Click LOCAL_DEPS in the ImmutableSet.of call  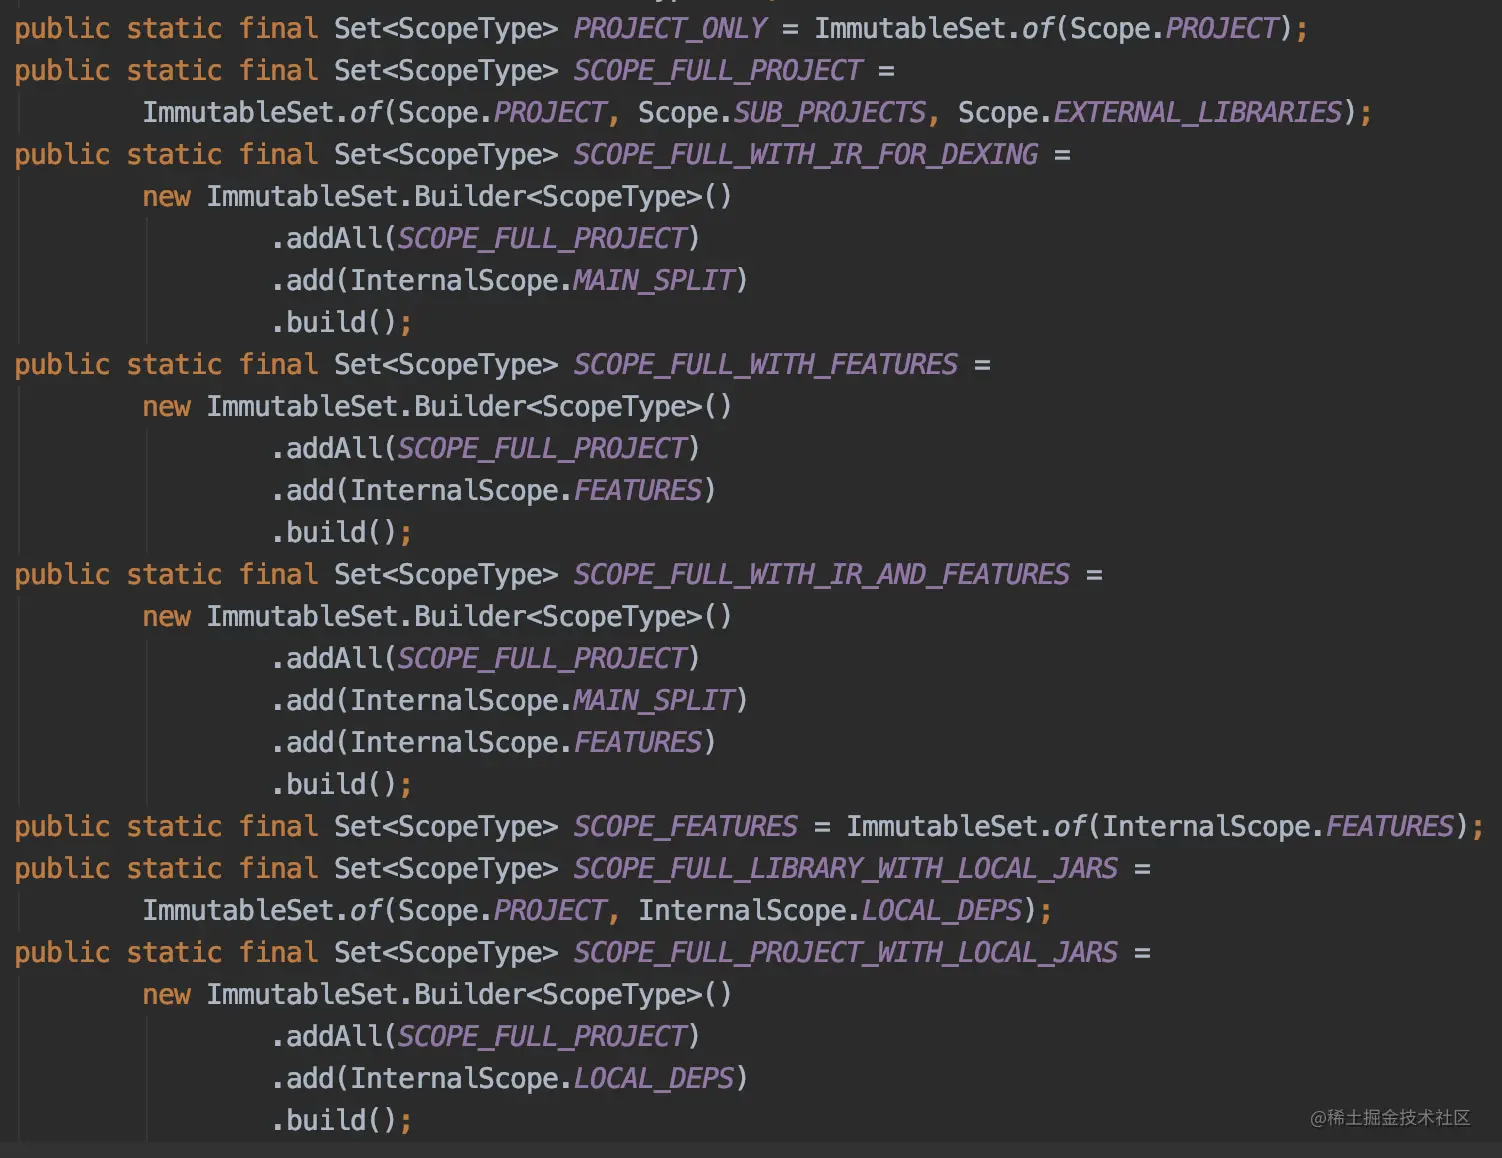tap(942, 910)
